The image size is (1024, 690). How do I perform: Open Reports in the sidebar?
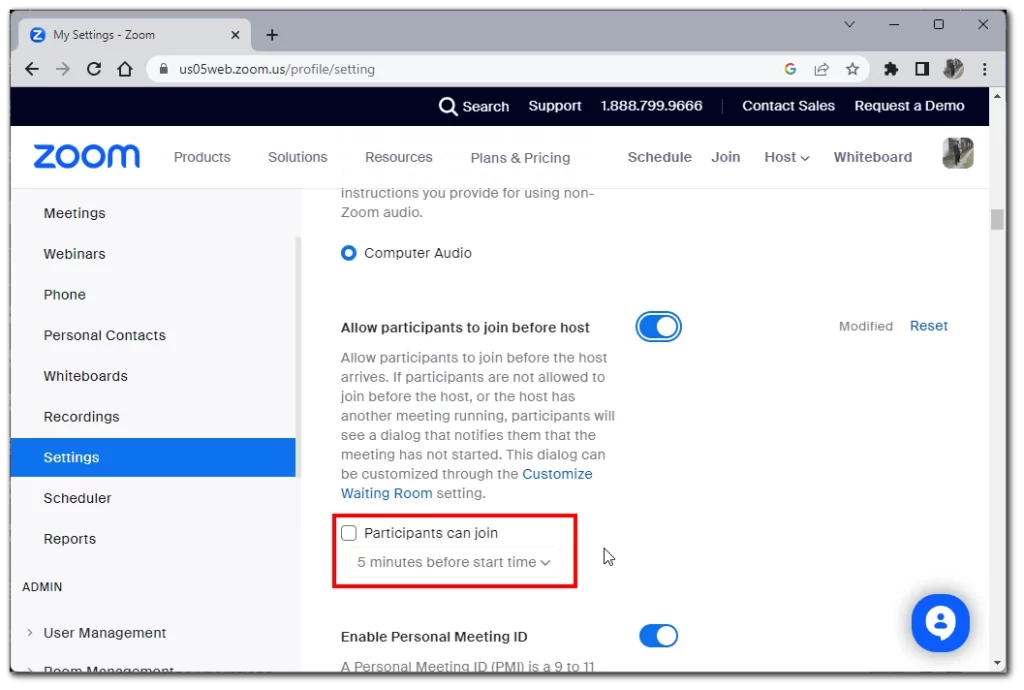70,539
